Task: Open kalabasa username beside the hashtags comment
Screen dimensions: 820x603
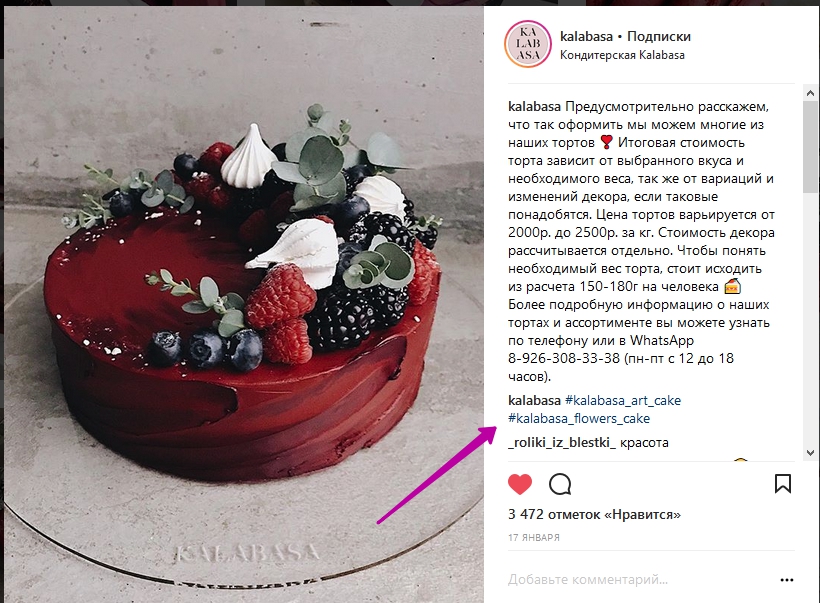Action: [x=534, y=401]
